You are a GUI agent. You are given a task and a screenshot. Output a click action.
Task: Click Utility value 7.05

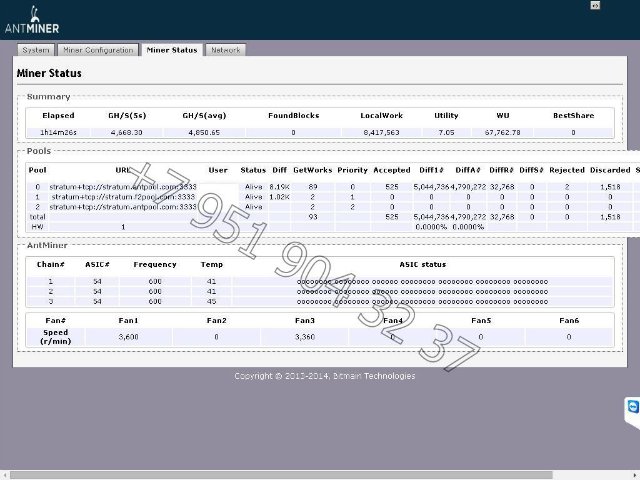tap(446, 132)
